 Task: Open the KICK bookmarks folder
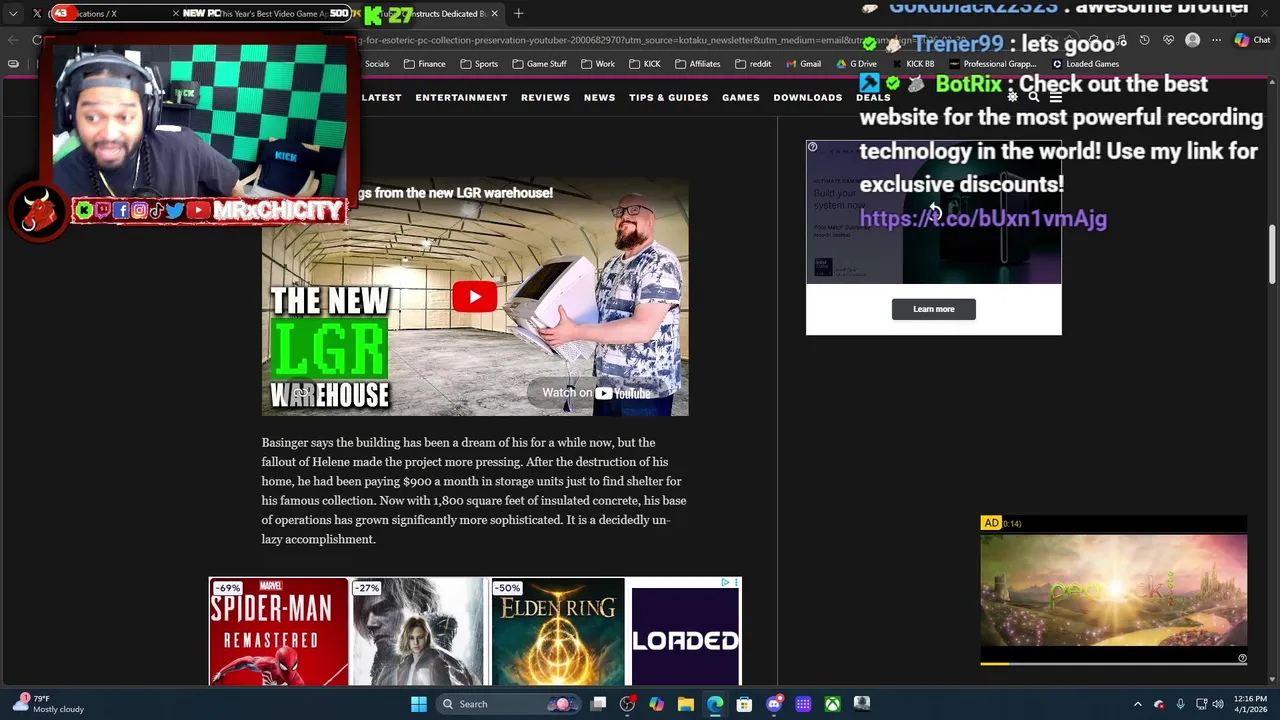[644, 64]
